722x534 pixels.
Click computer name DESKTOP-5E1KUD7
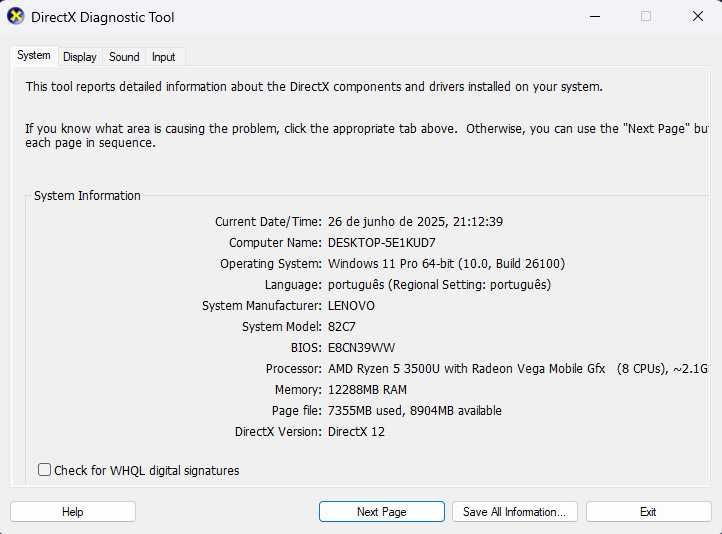tap(382, 243)
